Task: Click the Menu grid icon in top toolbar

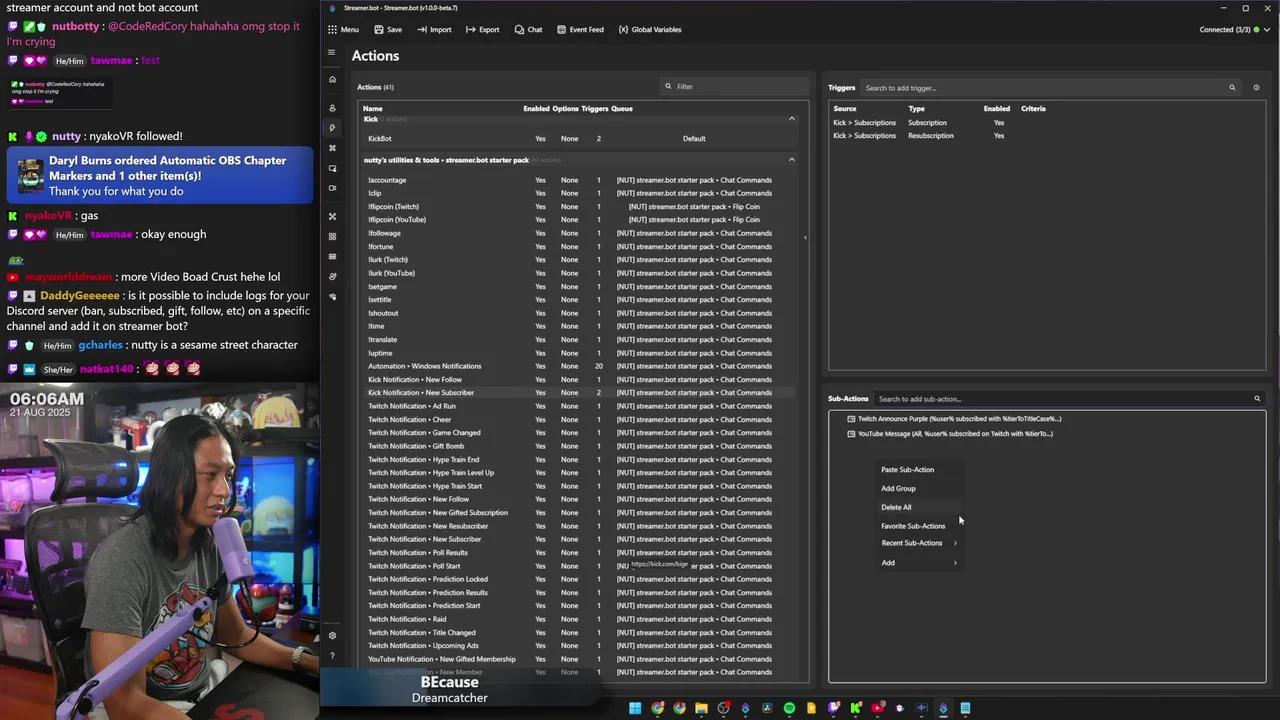Action: 332,29
